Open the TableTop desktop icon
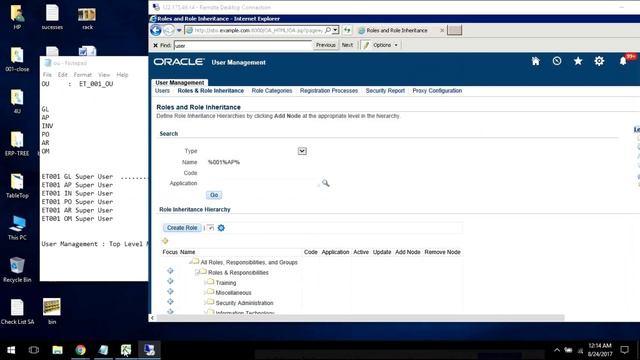This screenshot has width=640, height=360. 17,186
